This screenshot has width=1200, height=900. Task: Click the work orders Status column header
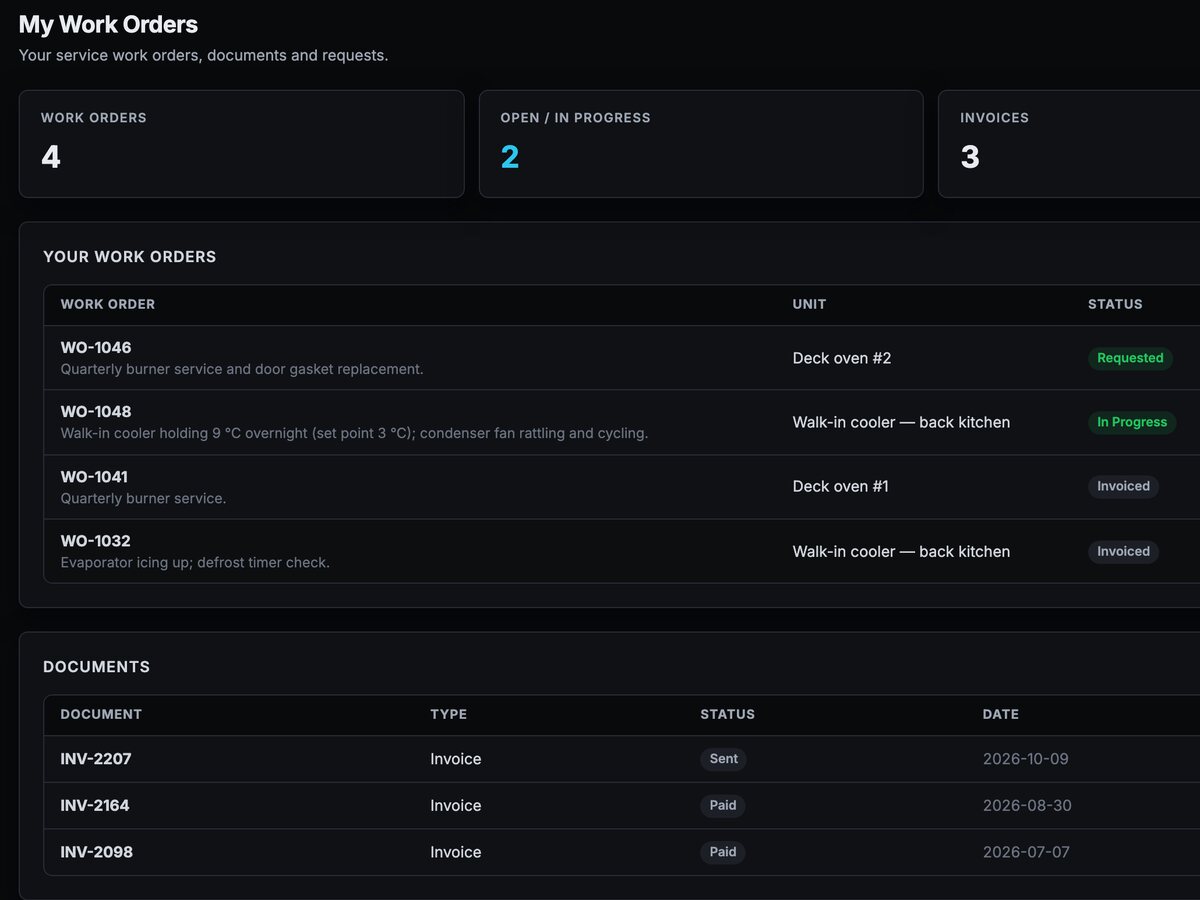(1115, 304)
